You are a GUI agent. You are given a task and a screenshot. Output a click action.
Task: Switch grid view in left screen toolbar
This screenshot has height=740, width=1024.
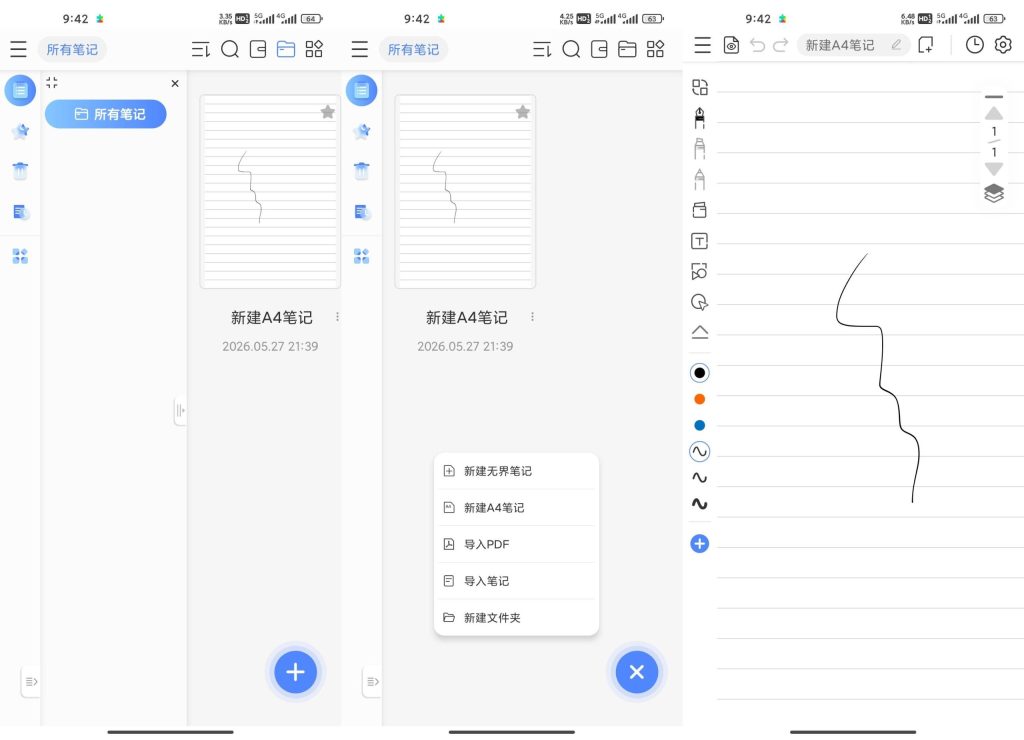click(314, 49)
